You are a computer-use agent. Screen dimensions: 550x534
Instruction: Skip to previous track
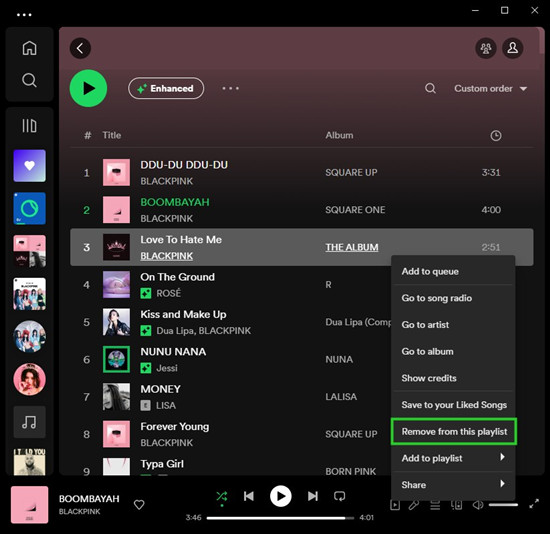[x=249, y=496]
